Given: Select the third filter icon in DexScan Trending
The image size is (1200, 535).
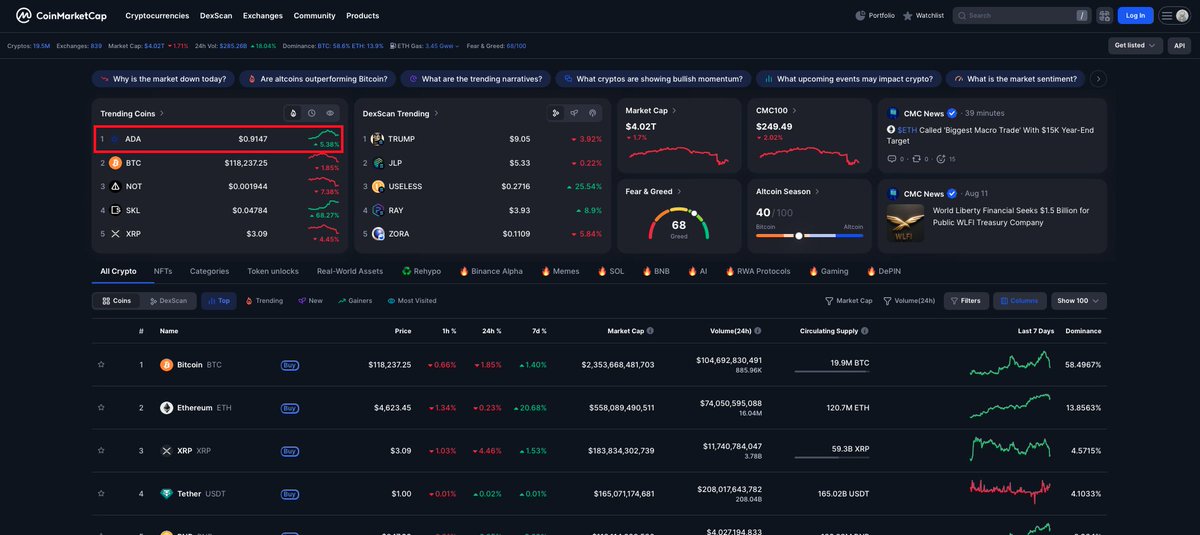Looking at the screenshot, I should (593, 113).
